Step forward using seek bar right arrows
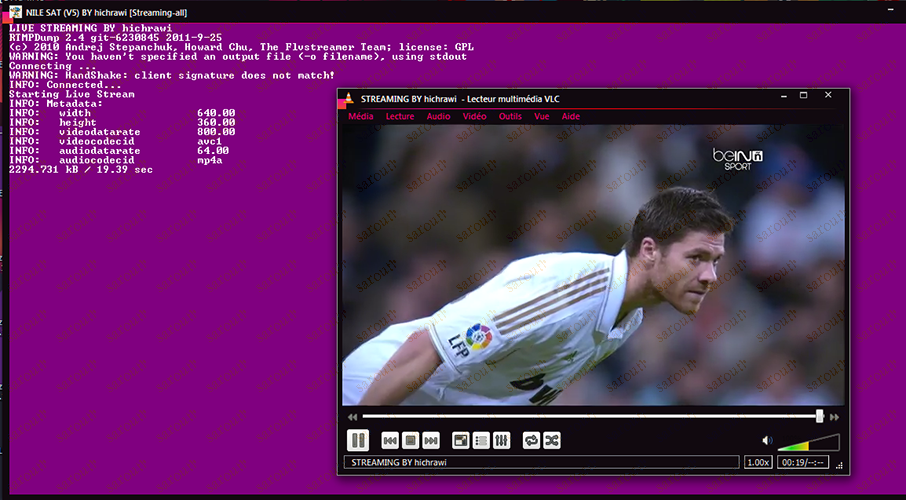The image size is (906, 500). point(834,417)
